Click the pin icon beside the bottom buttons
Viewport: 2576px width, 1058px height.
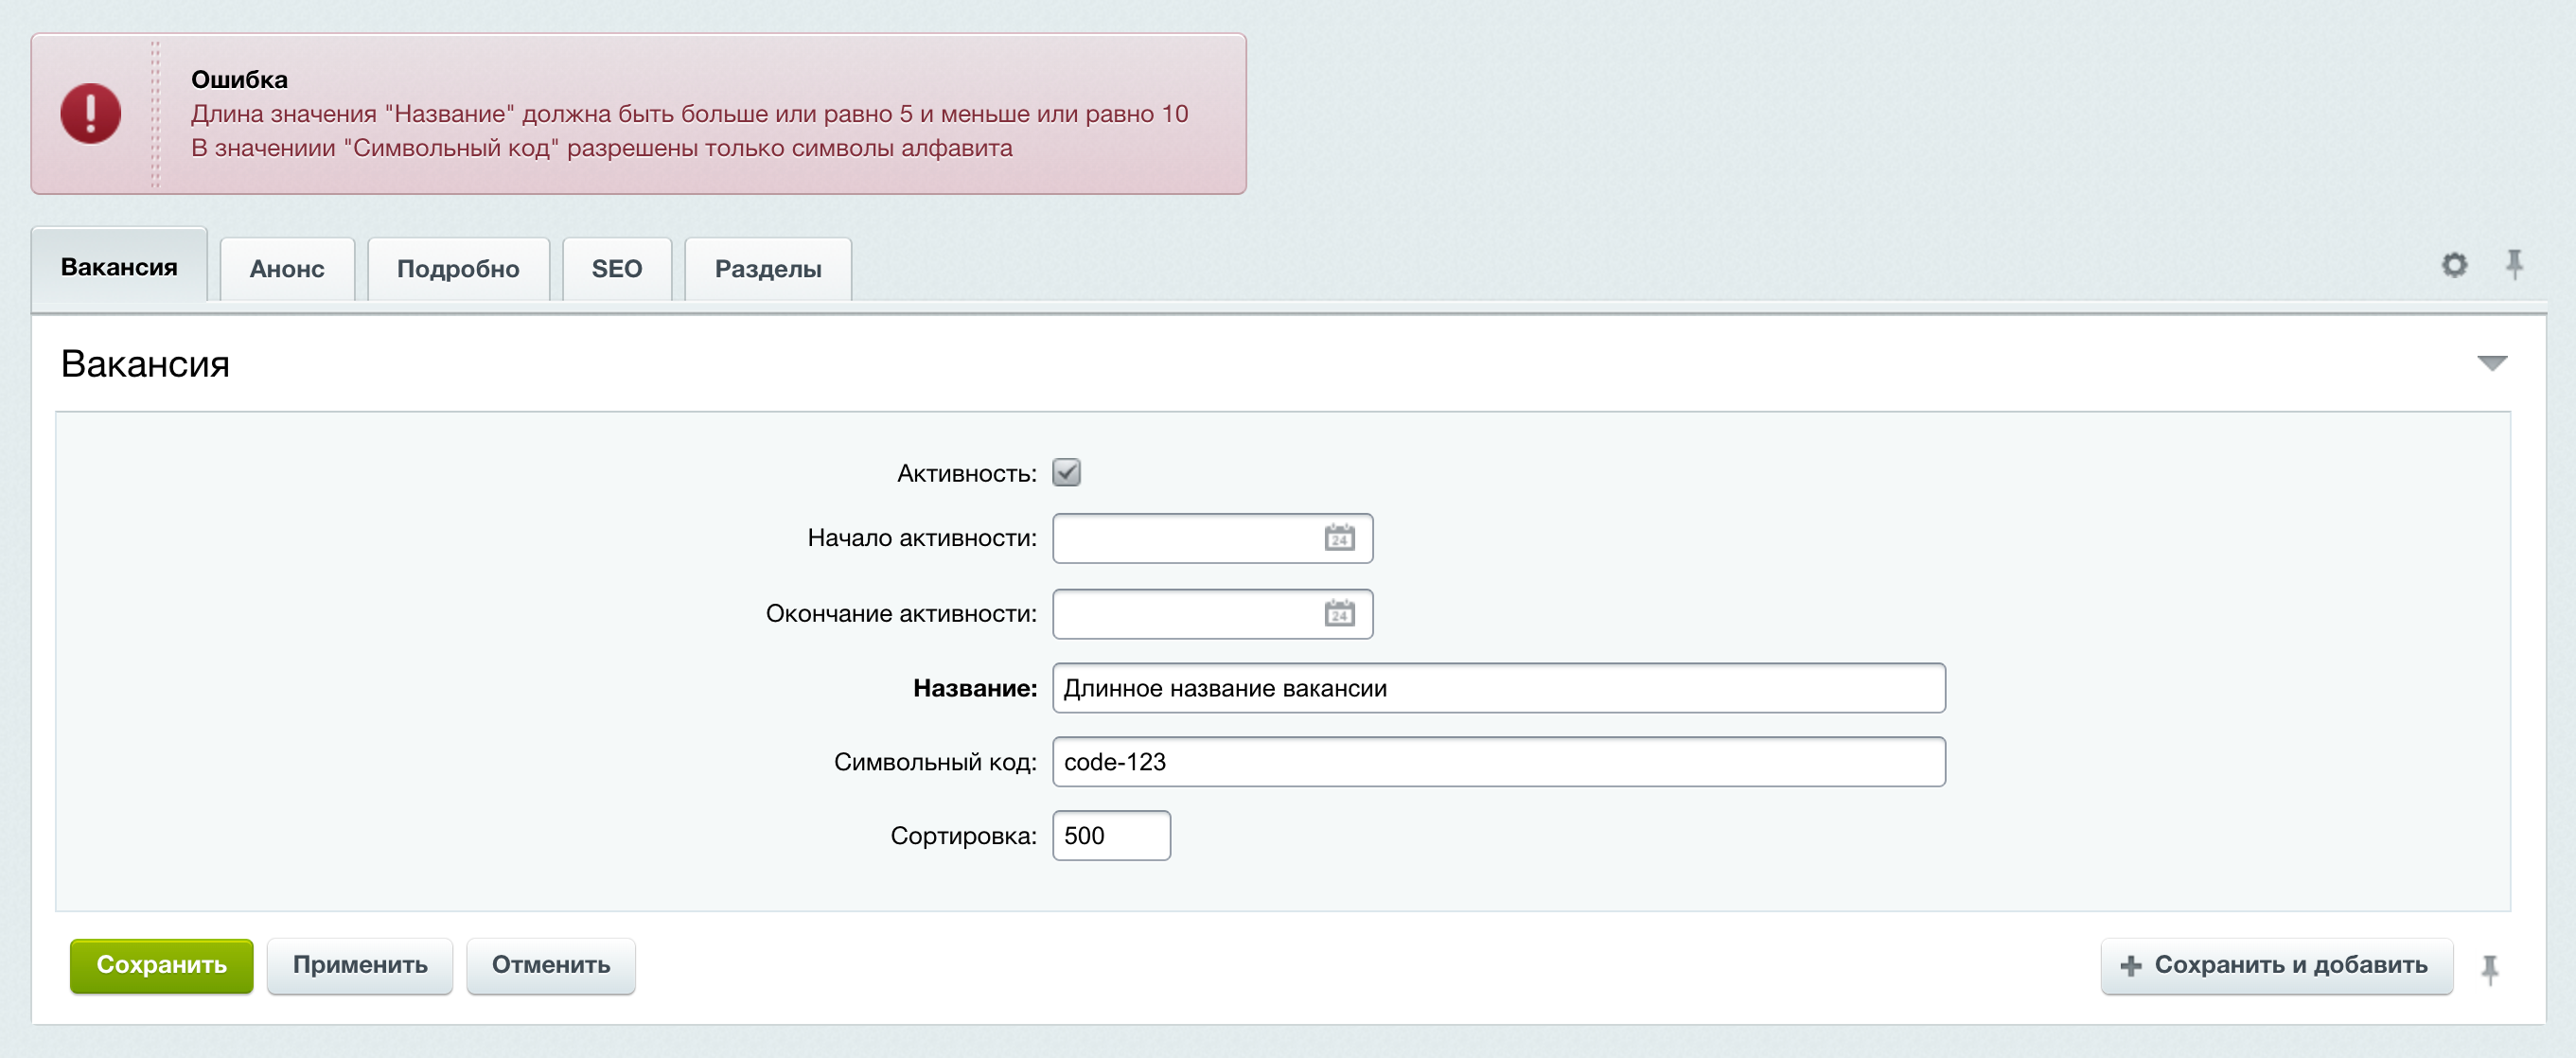(x=2489, y=968)
